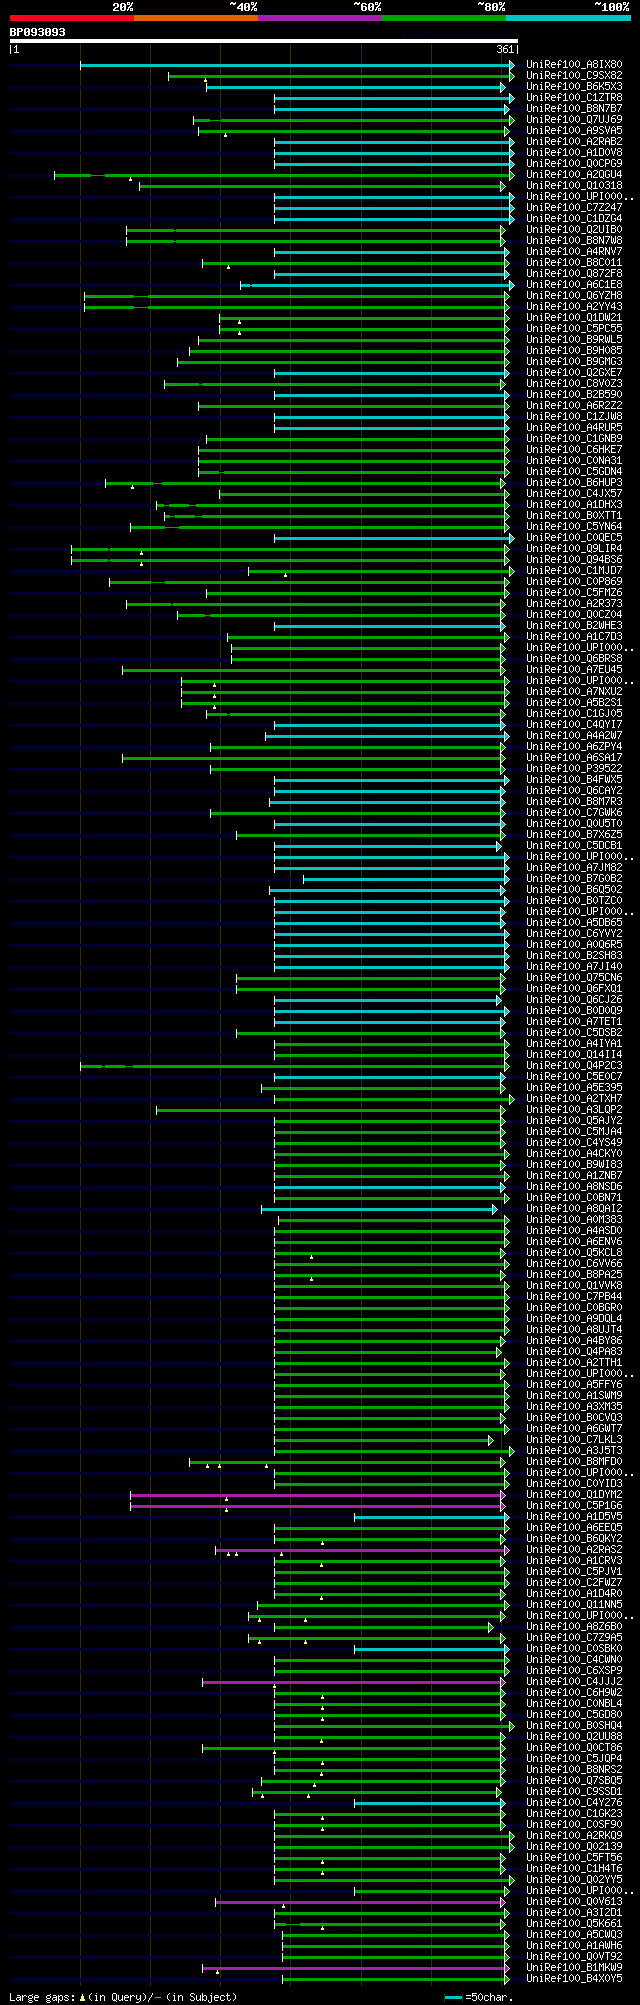Screen dimensions: 640x2005
Task: Pick the UniRef100_Q6CAY2 label
Action: pos(574,791)
